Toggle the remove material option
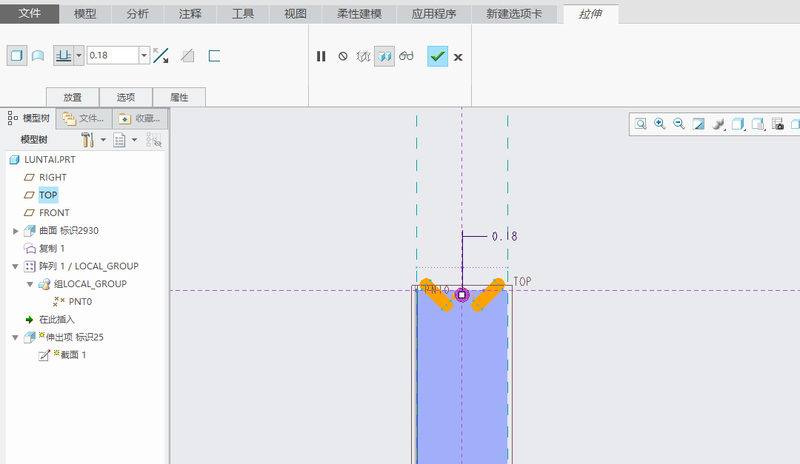Screen dimensions: 800x464 point(187,56)
